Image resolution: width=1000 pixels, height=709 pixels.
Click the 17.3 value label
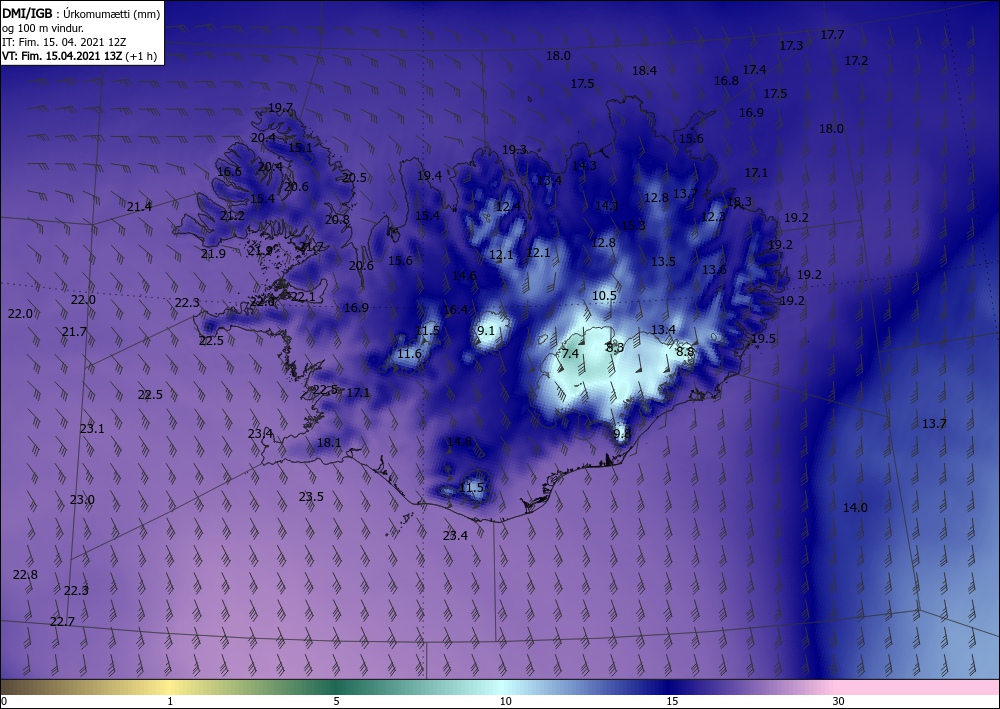pos(791,46)
